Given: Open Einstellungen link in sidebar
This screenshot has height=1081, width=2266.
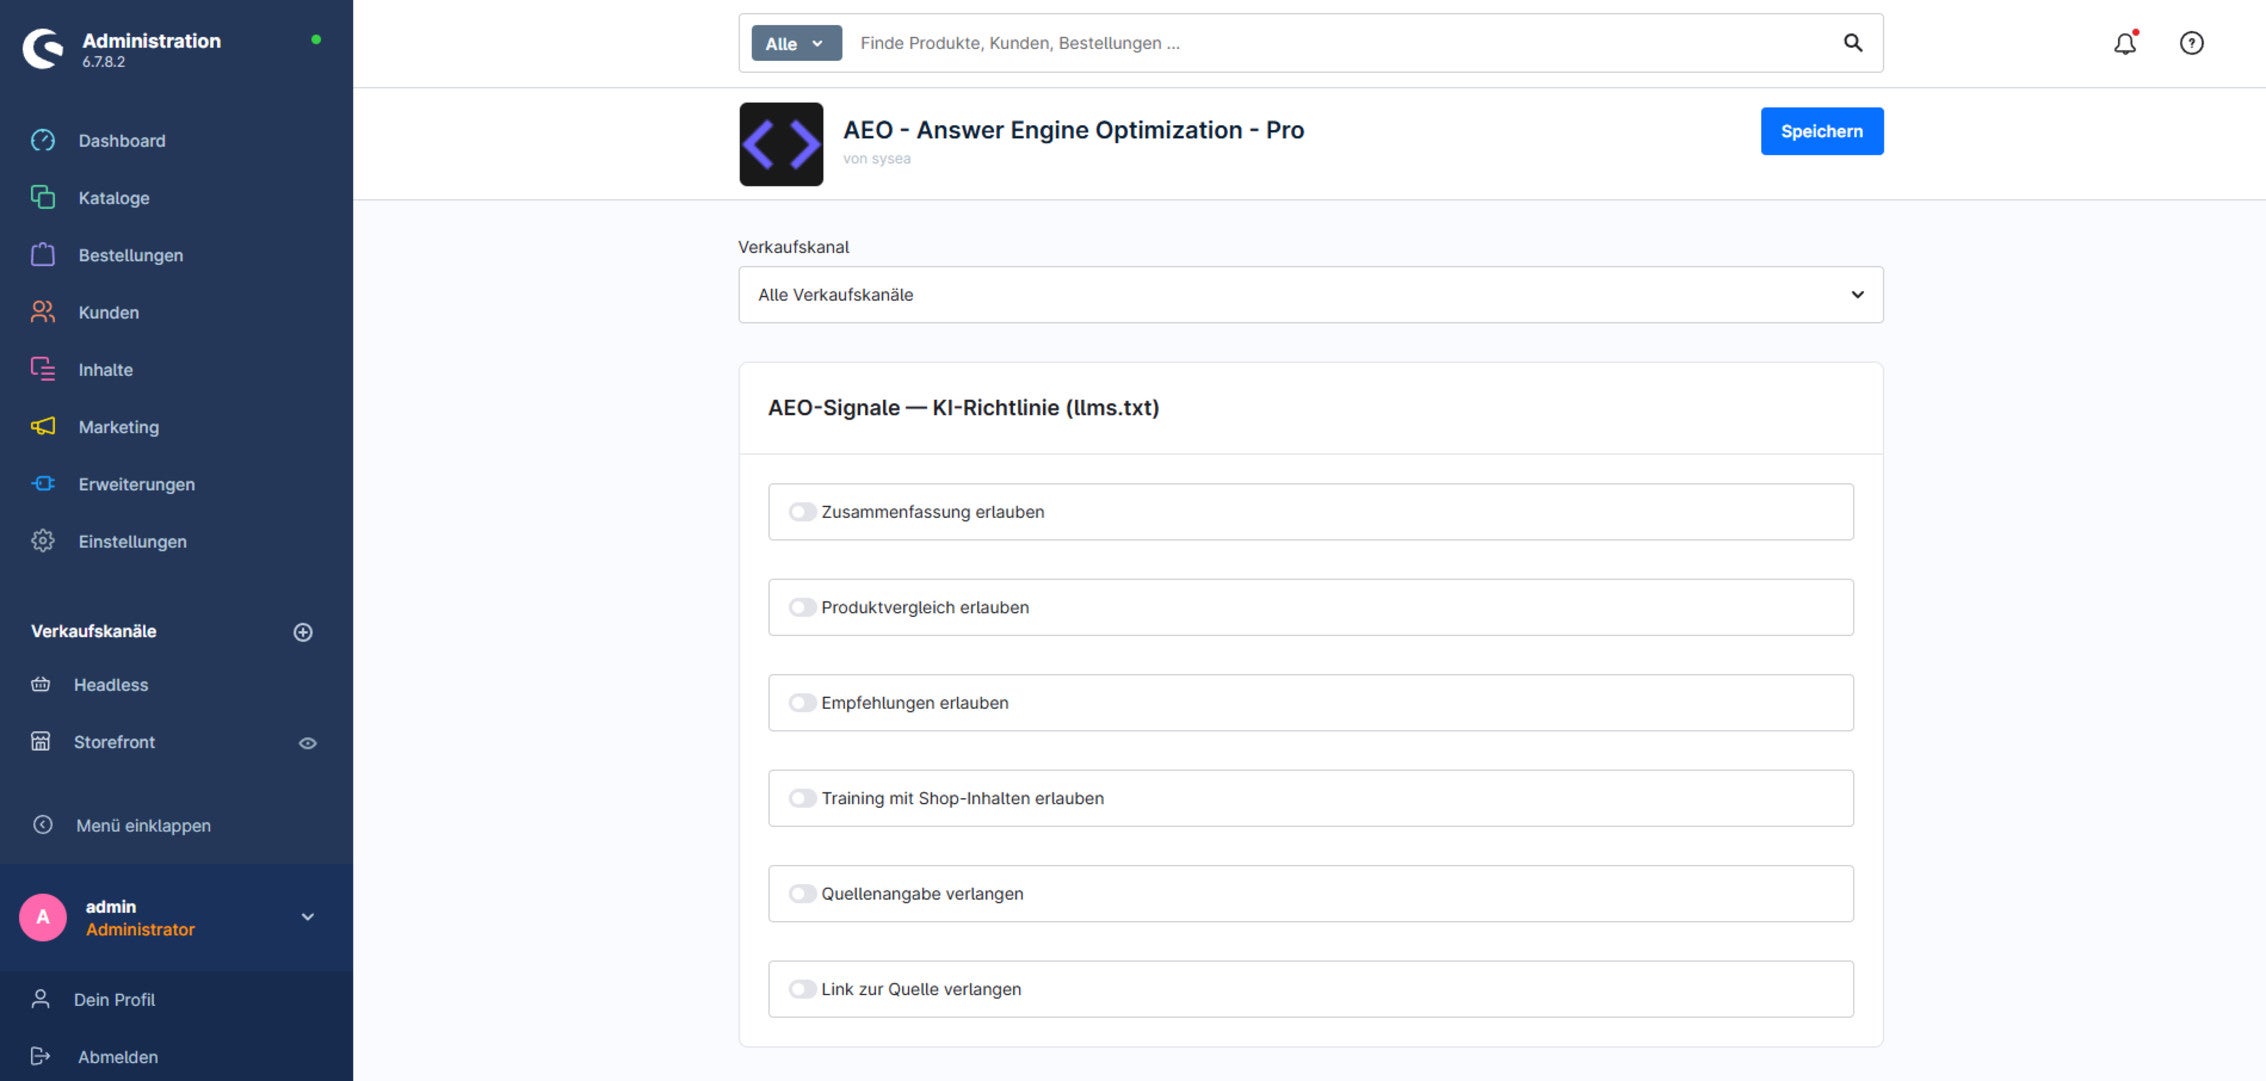Looking at the screenshot, I should (133, 541).
